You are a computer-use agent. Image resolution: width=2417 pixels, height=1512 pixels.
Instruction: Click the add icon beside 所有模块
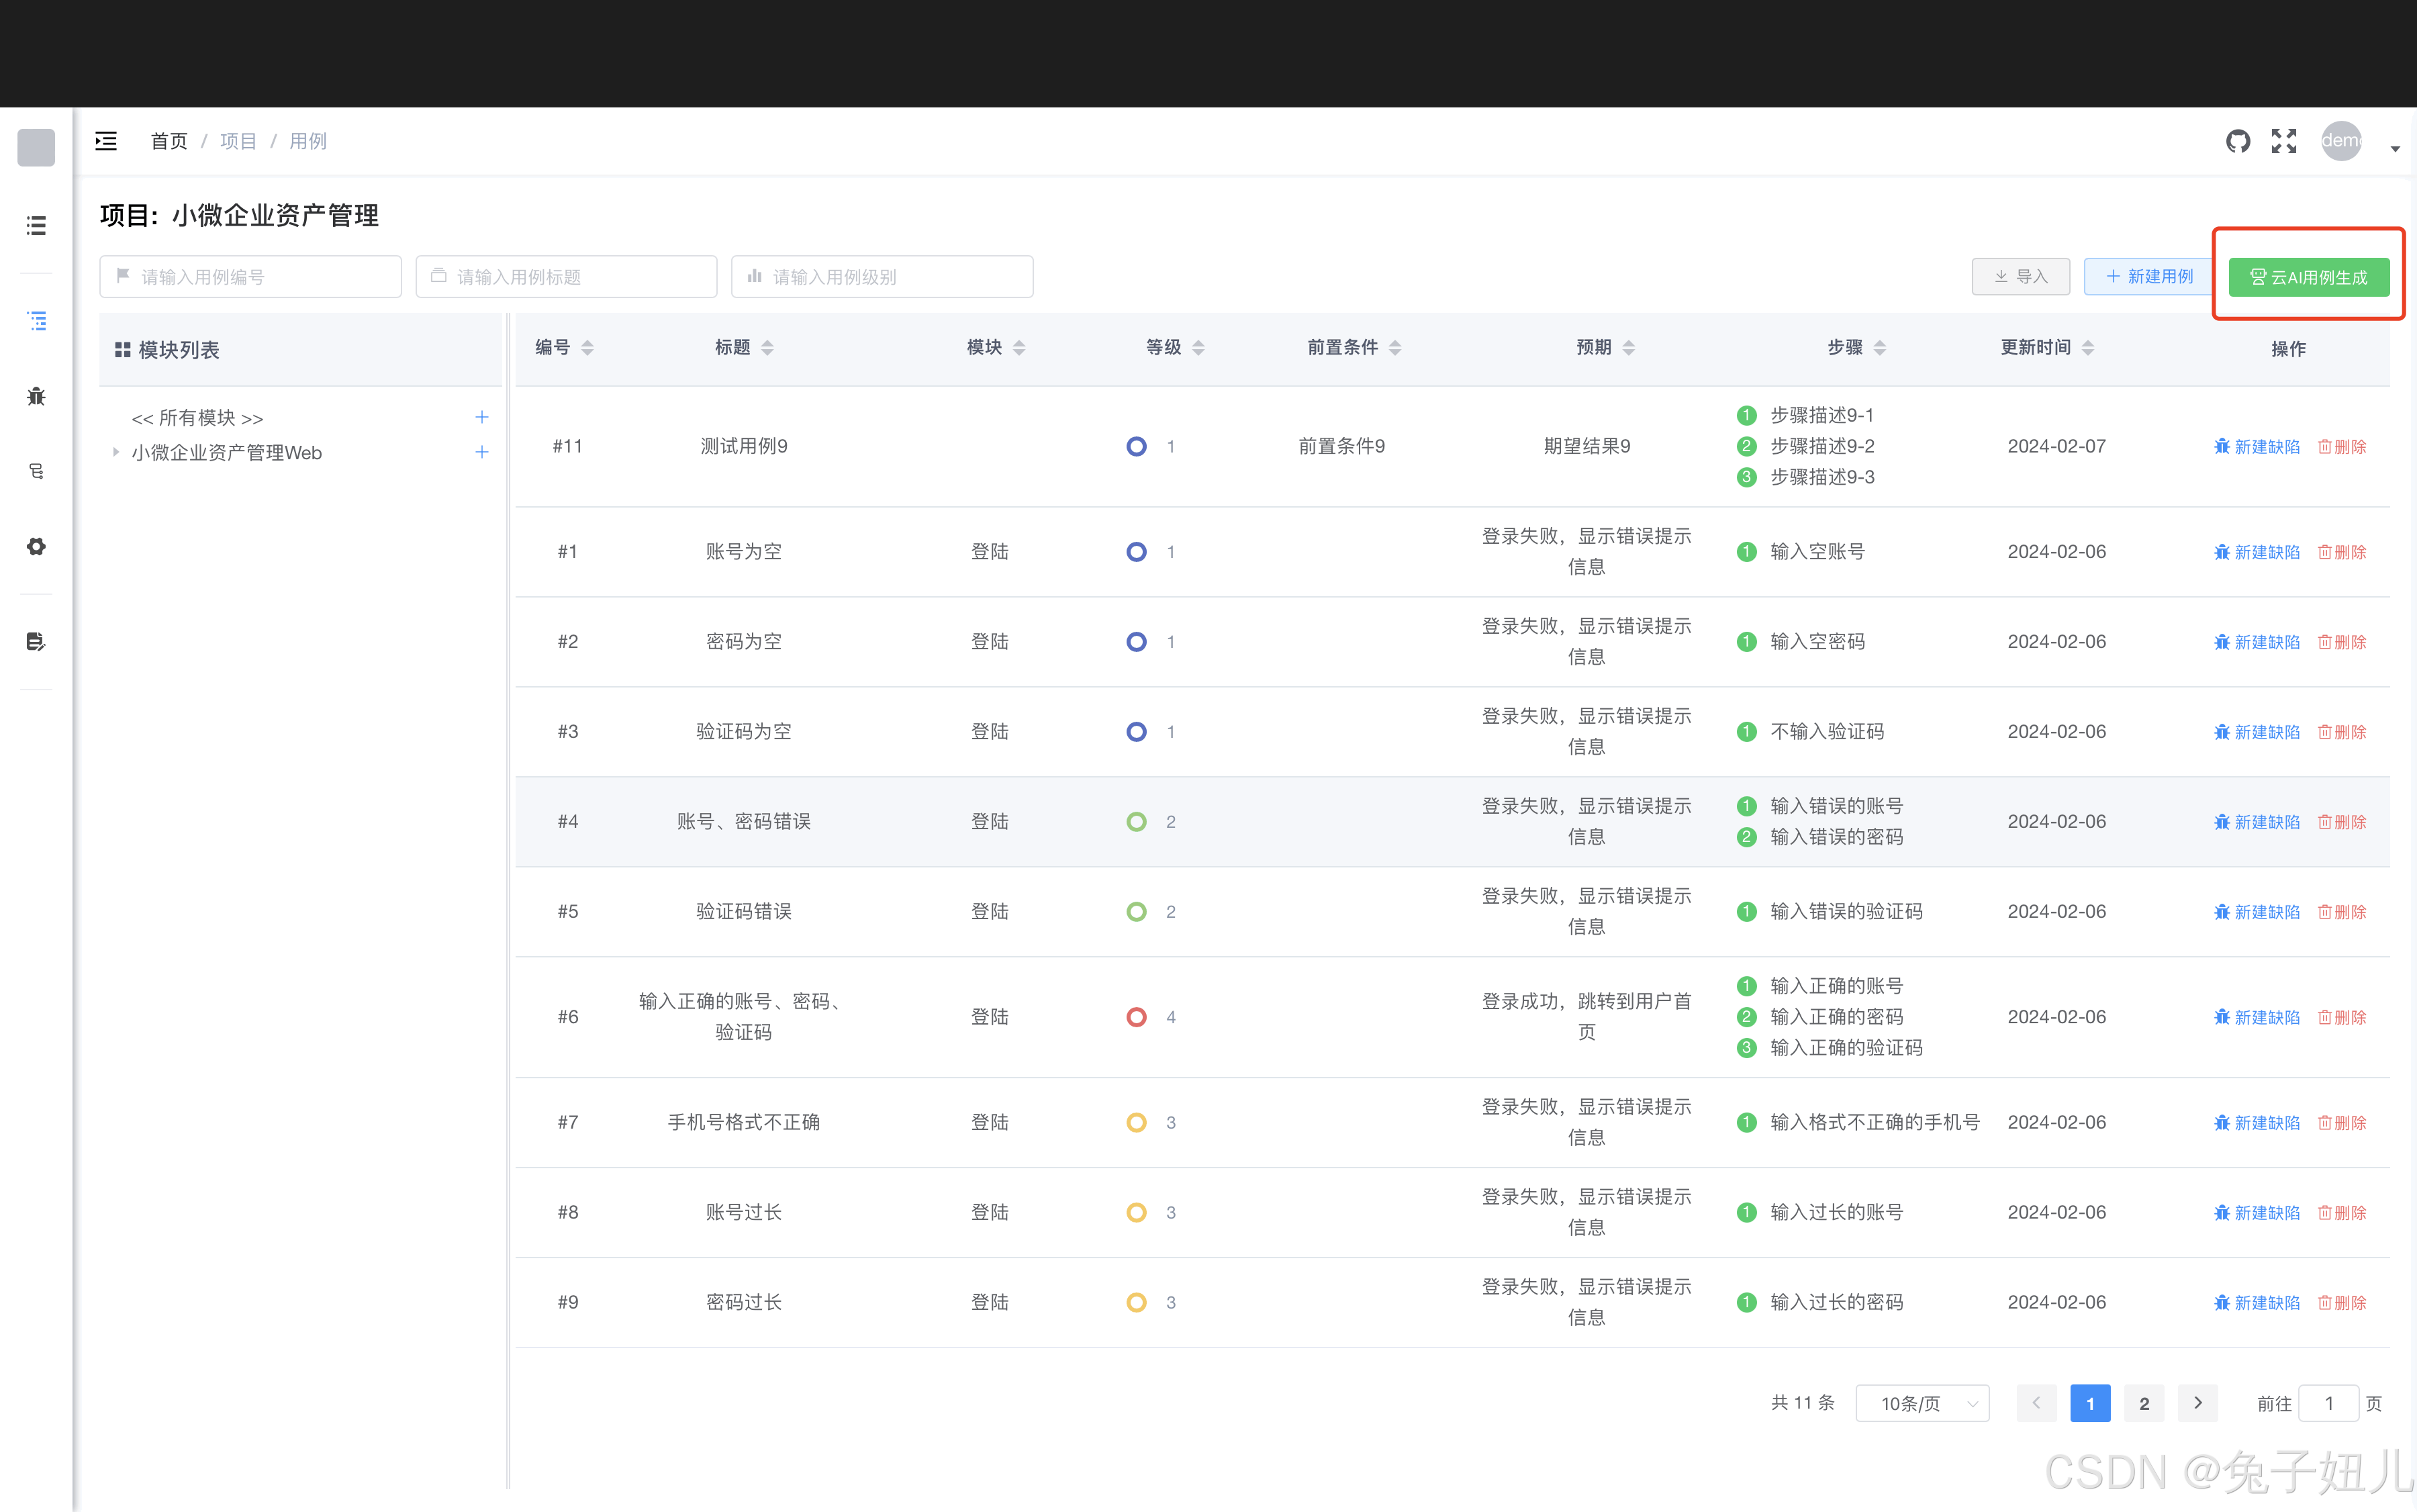[481, 417]
